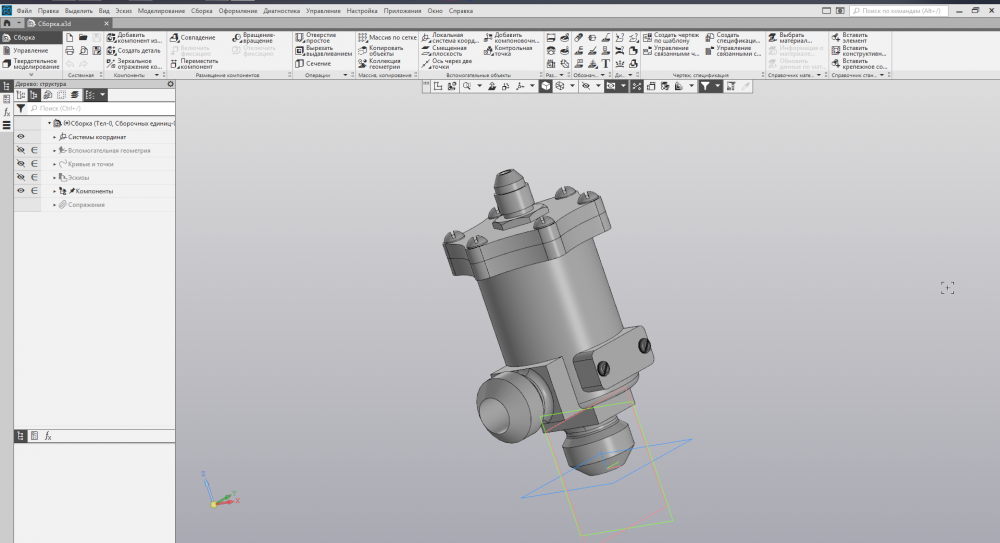Open the tree panel settings gear
This screenshot has height=543, width=1000.
click(x=170, y=84)
